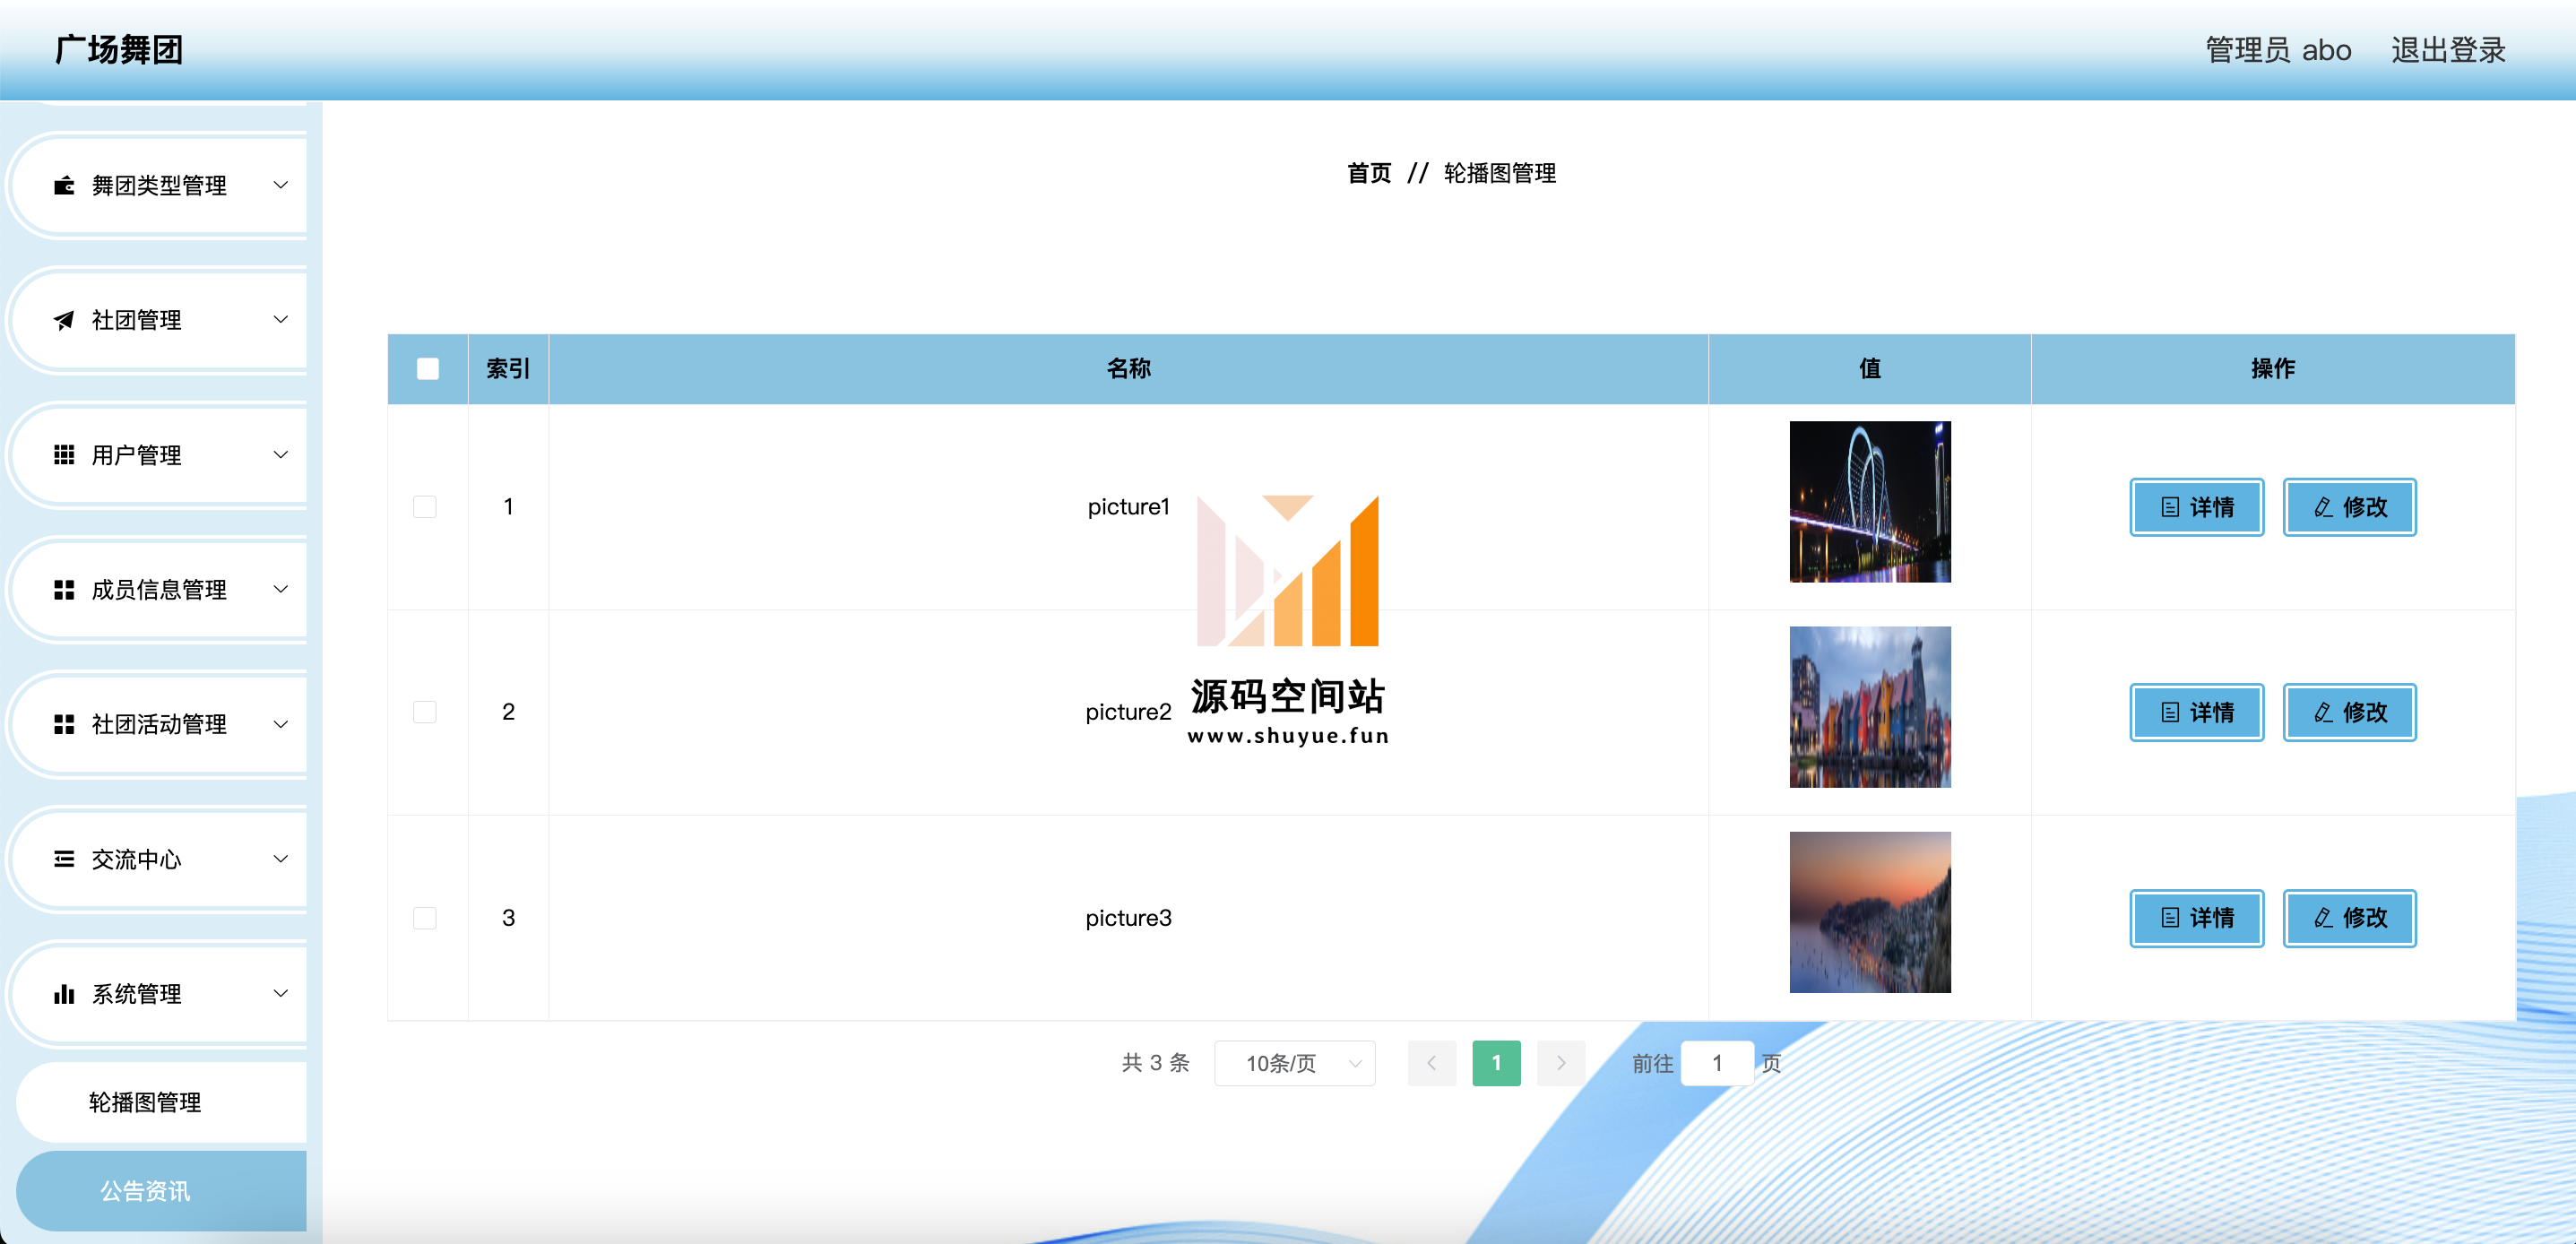Check the checkbox for row picture1
Screen dimensions: 2576x1244
click(425, 507)
